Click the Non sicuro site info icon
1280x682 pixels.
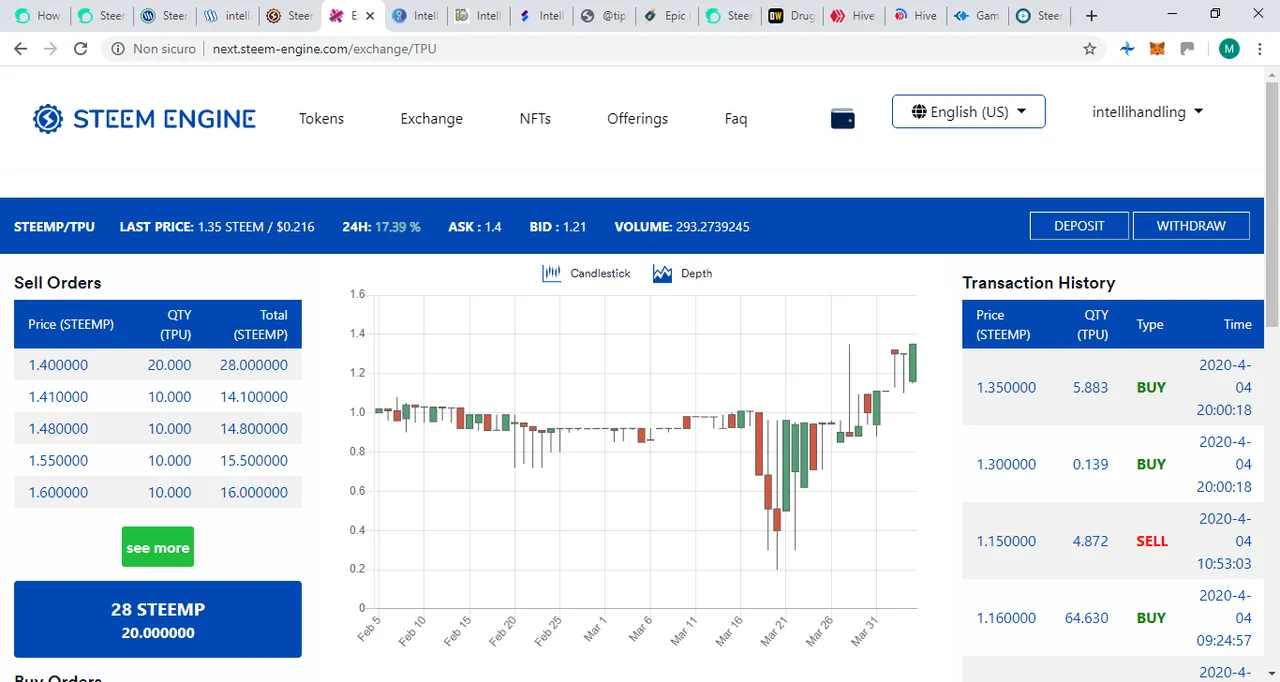(x=118, y=48)
